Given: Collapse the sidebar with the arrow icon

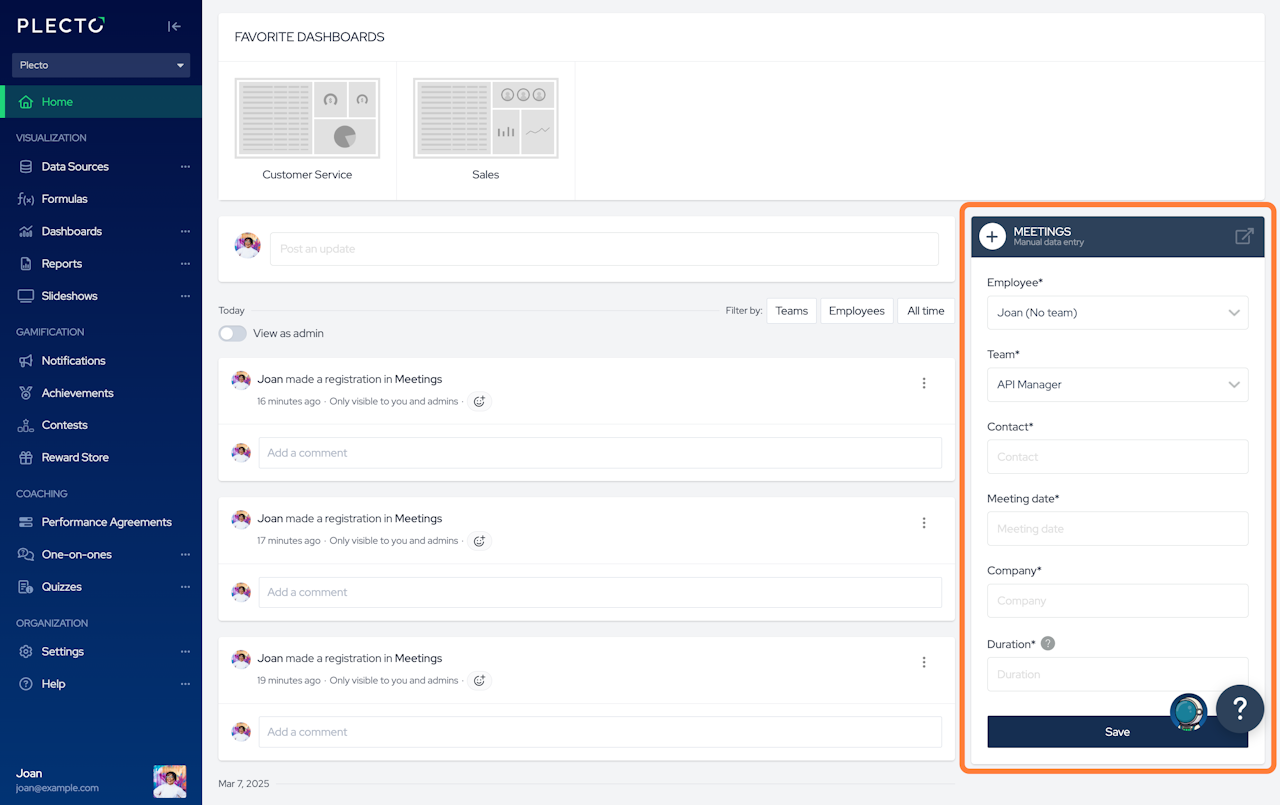Looking at the screenshot, I should tap(174, 27).
